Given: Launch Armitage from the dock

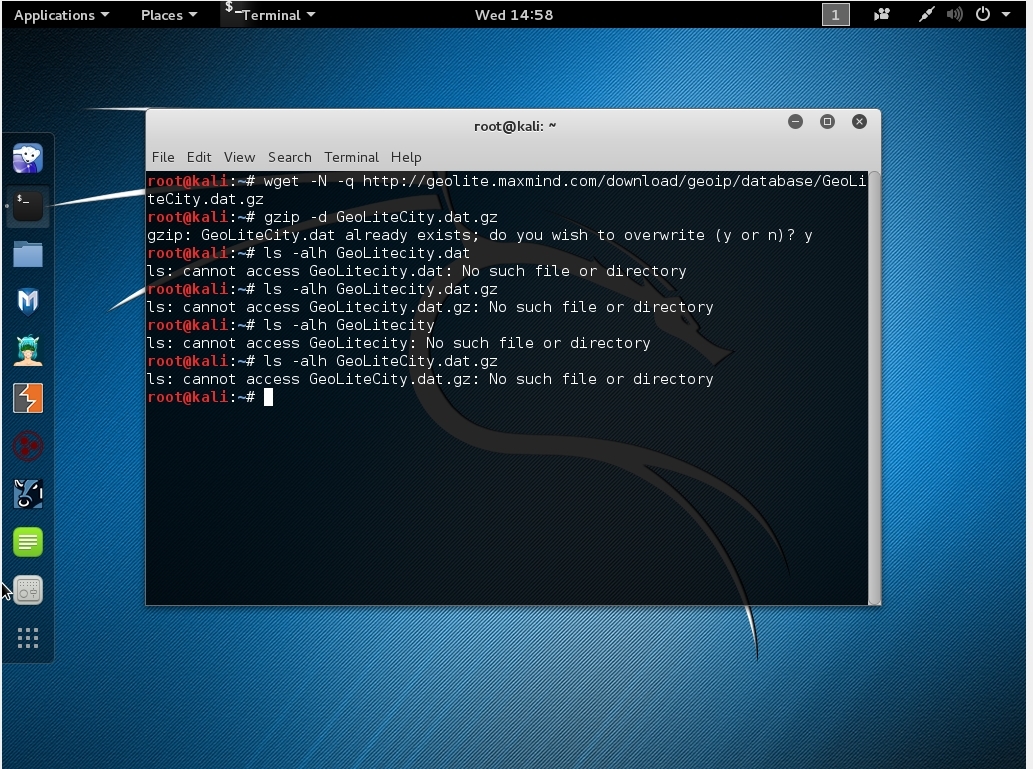Looking at the screenshot, I should tap(28, 350).
